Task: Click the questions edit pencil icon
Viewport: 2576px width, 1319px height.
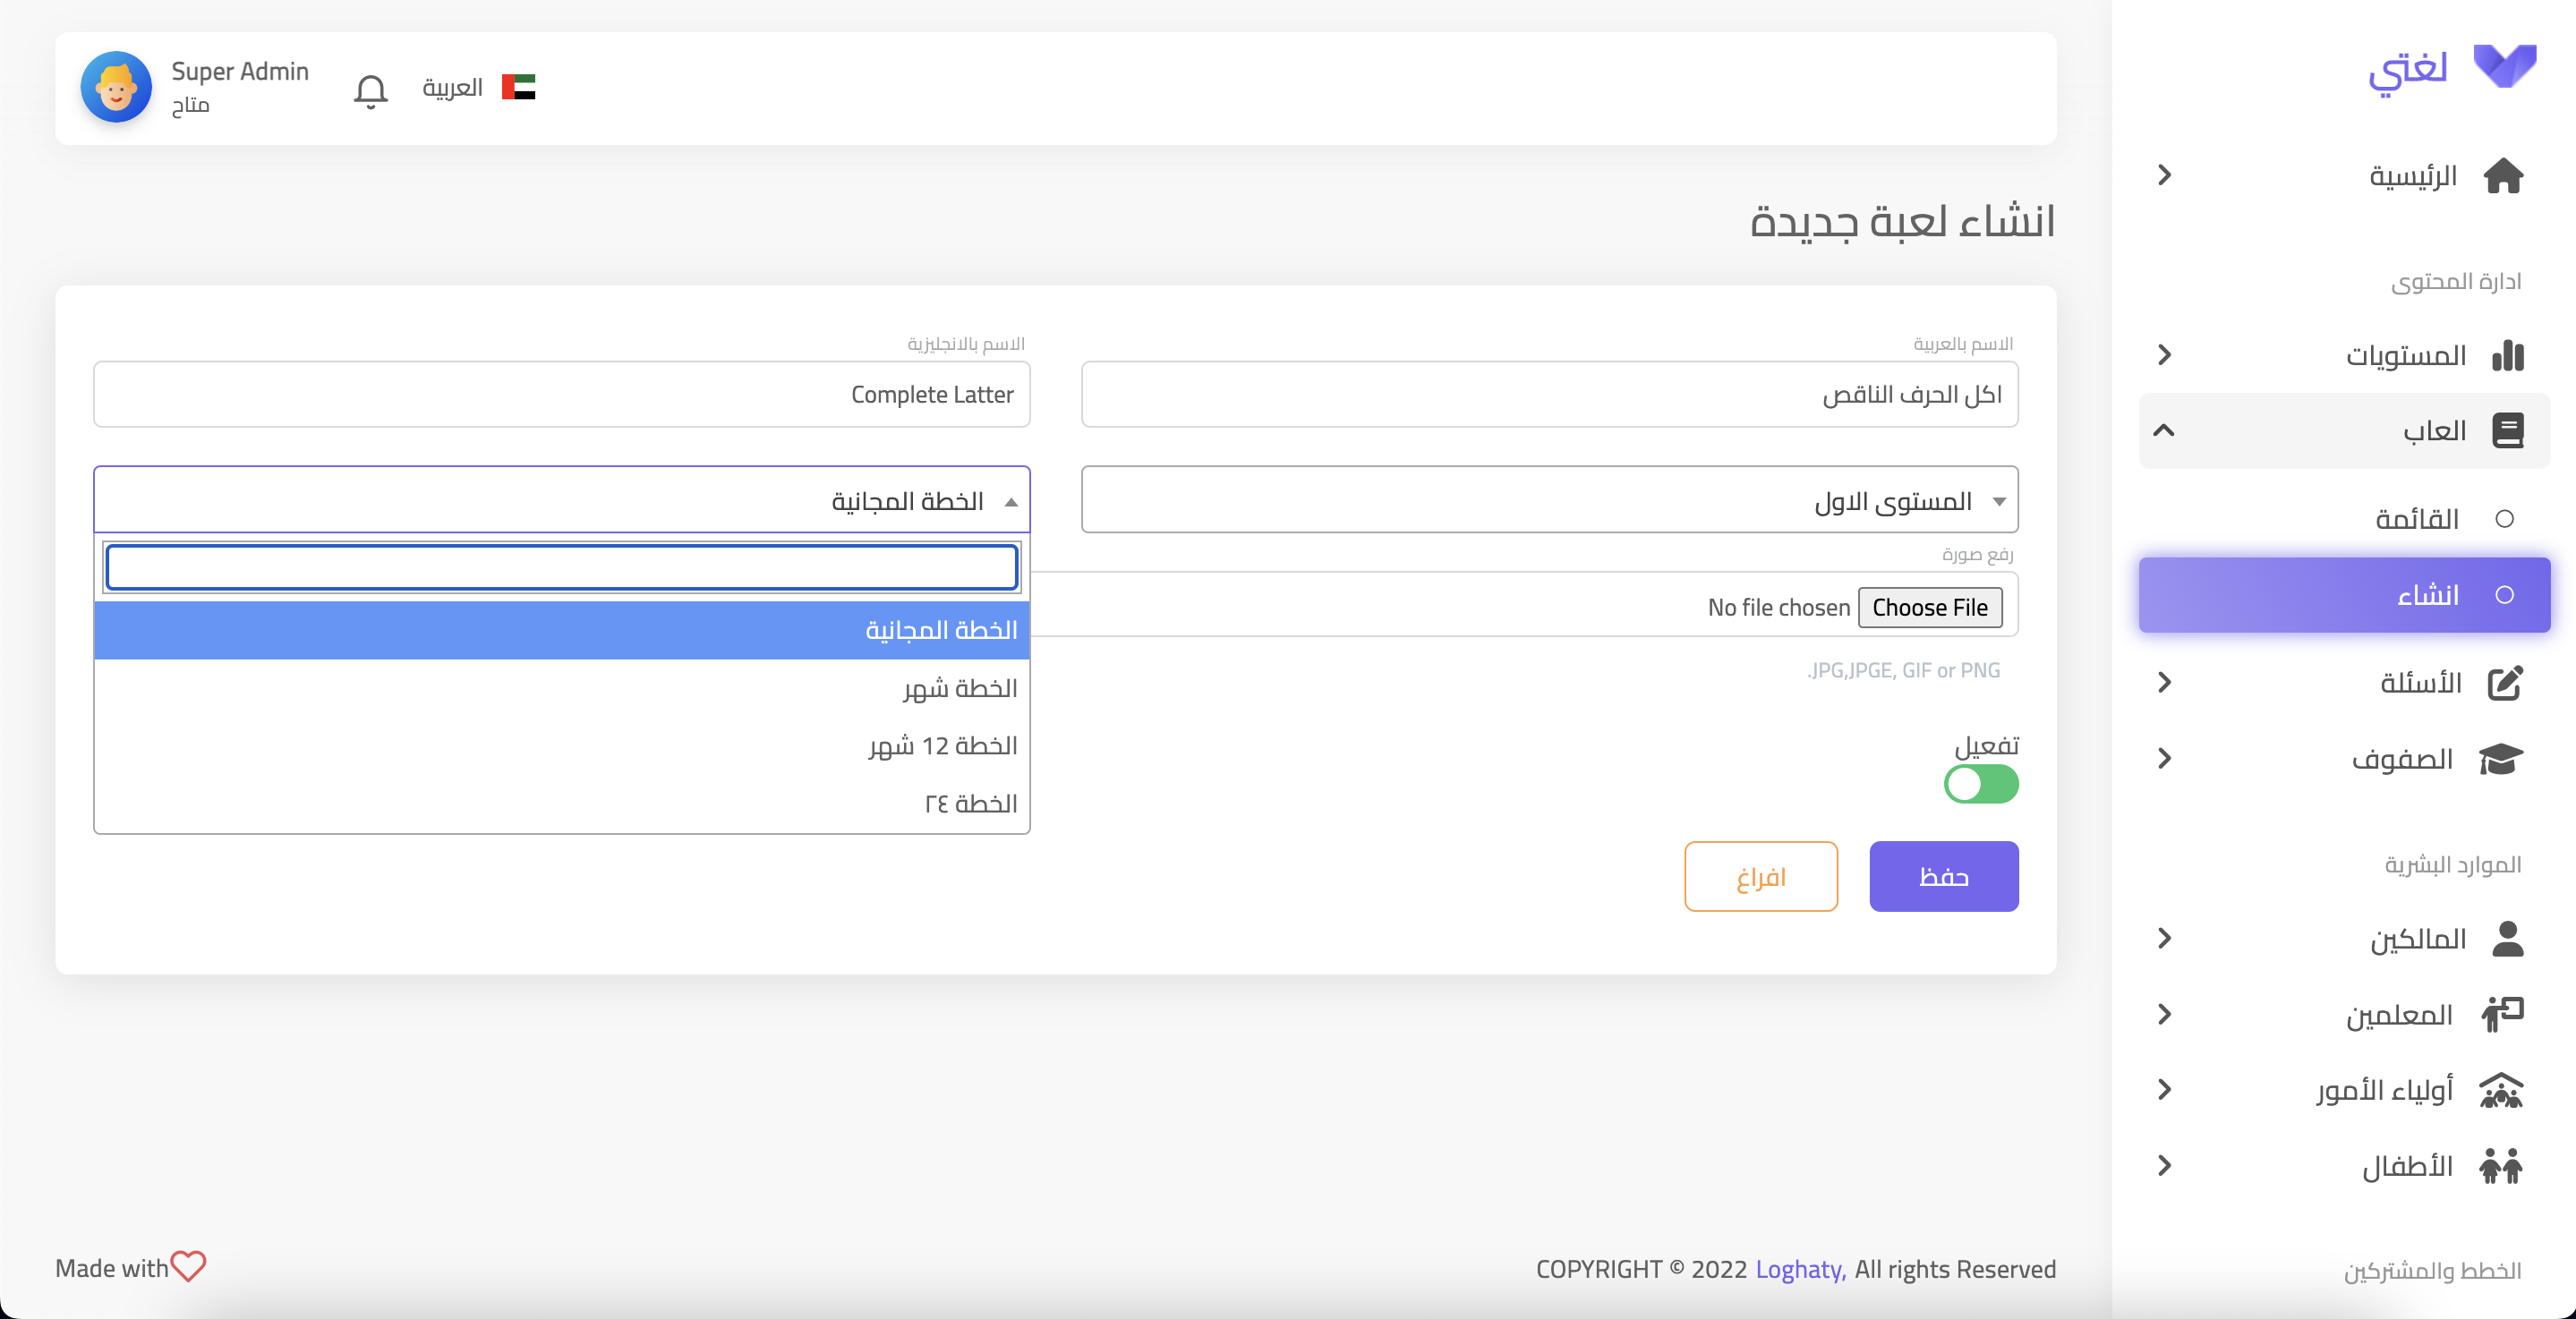Action: pyautogui.click(x=2504, y=683)
